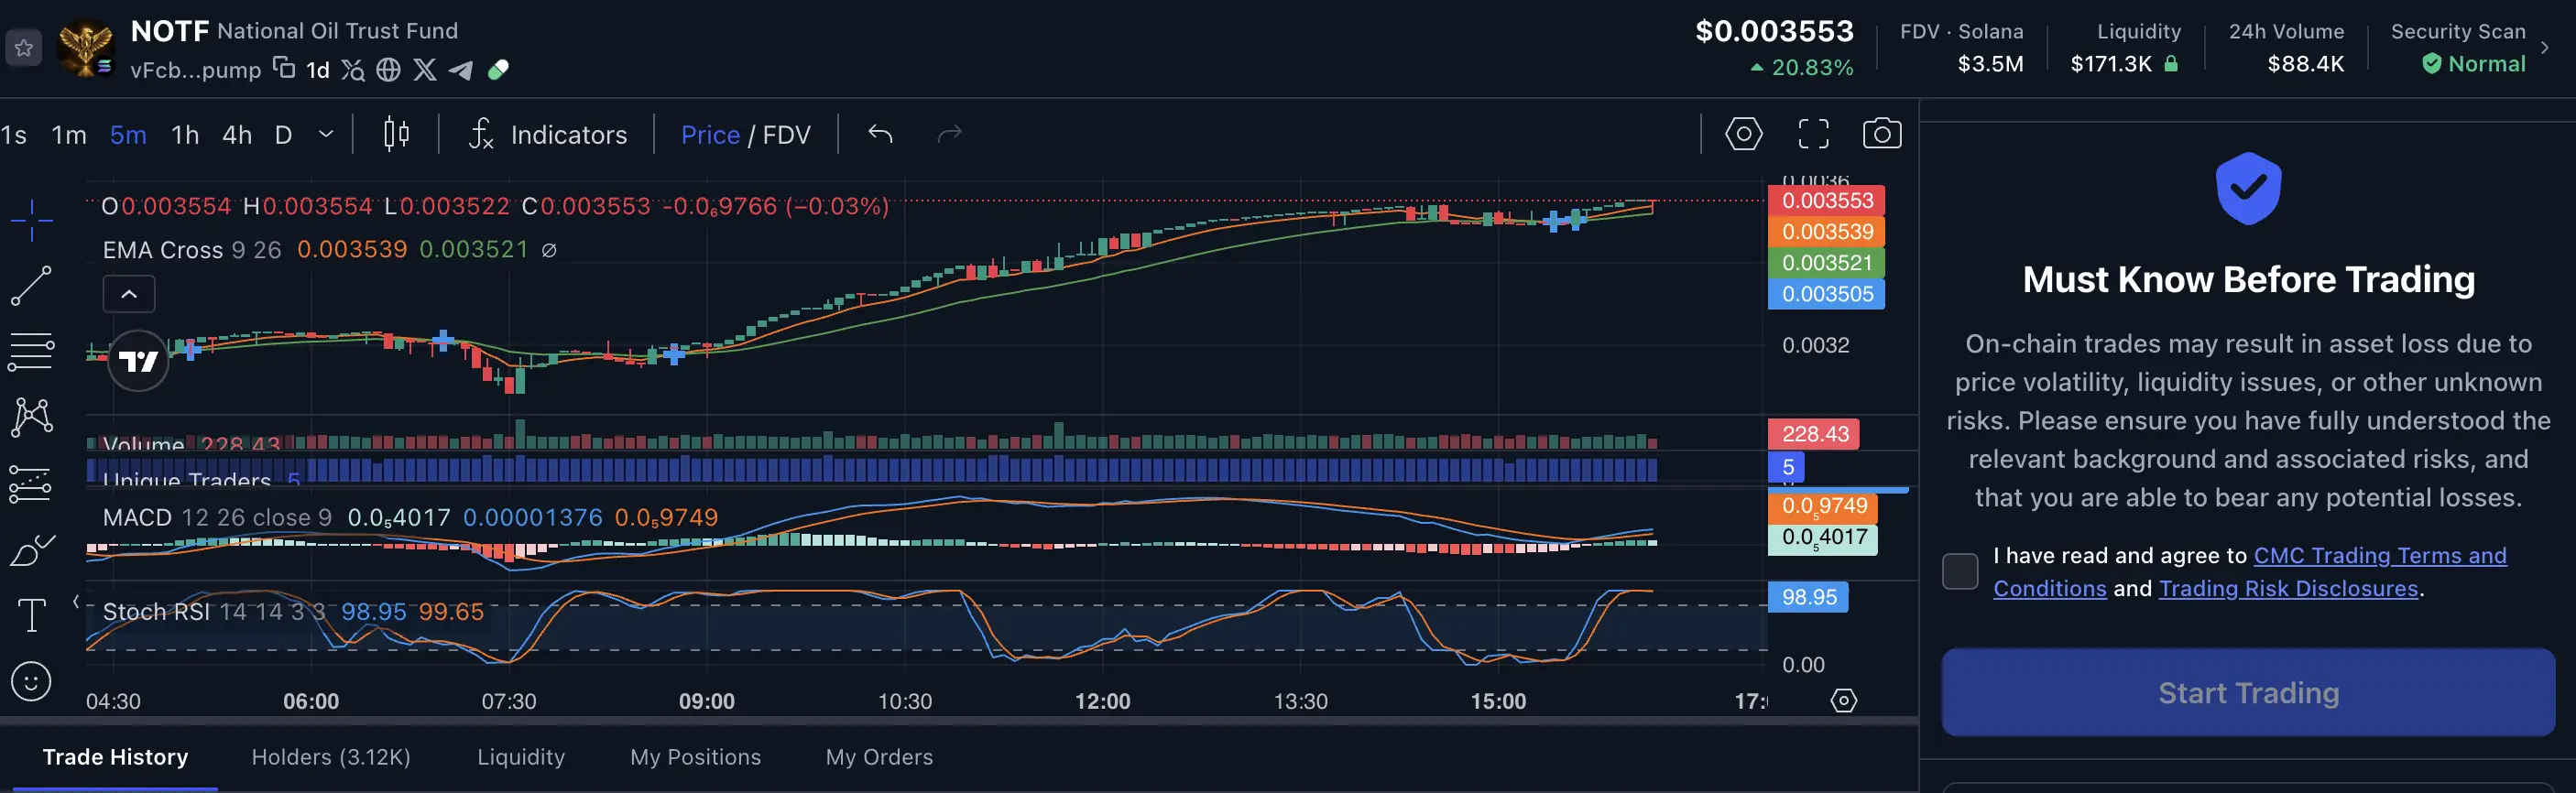Select the 1s timeframe
2576x793 pixels.
(x=14, y=134)
